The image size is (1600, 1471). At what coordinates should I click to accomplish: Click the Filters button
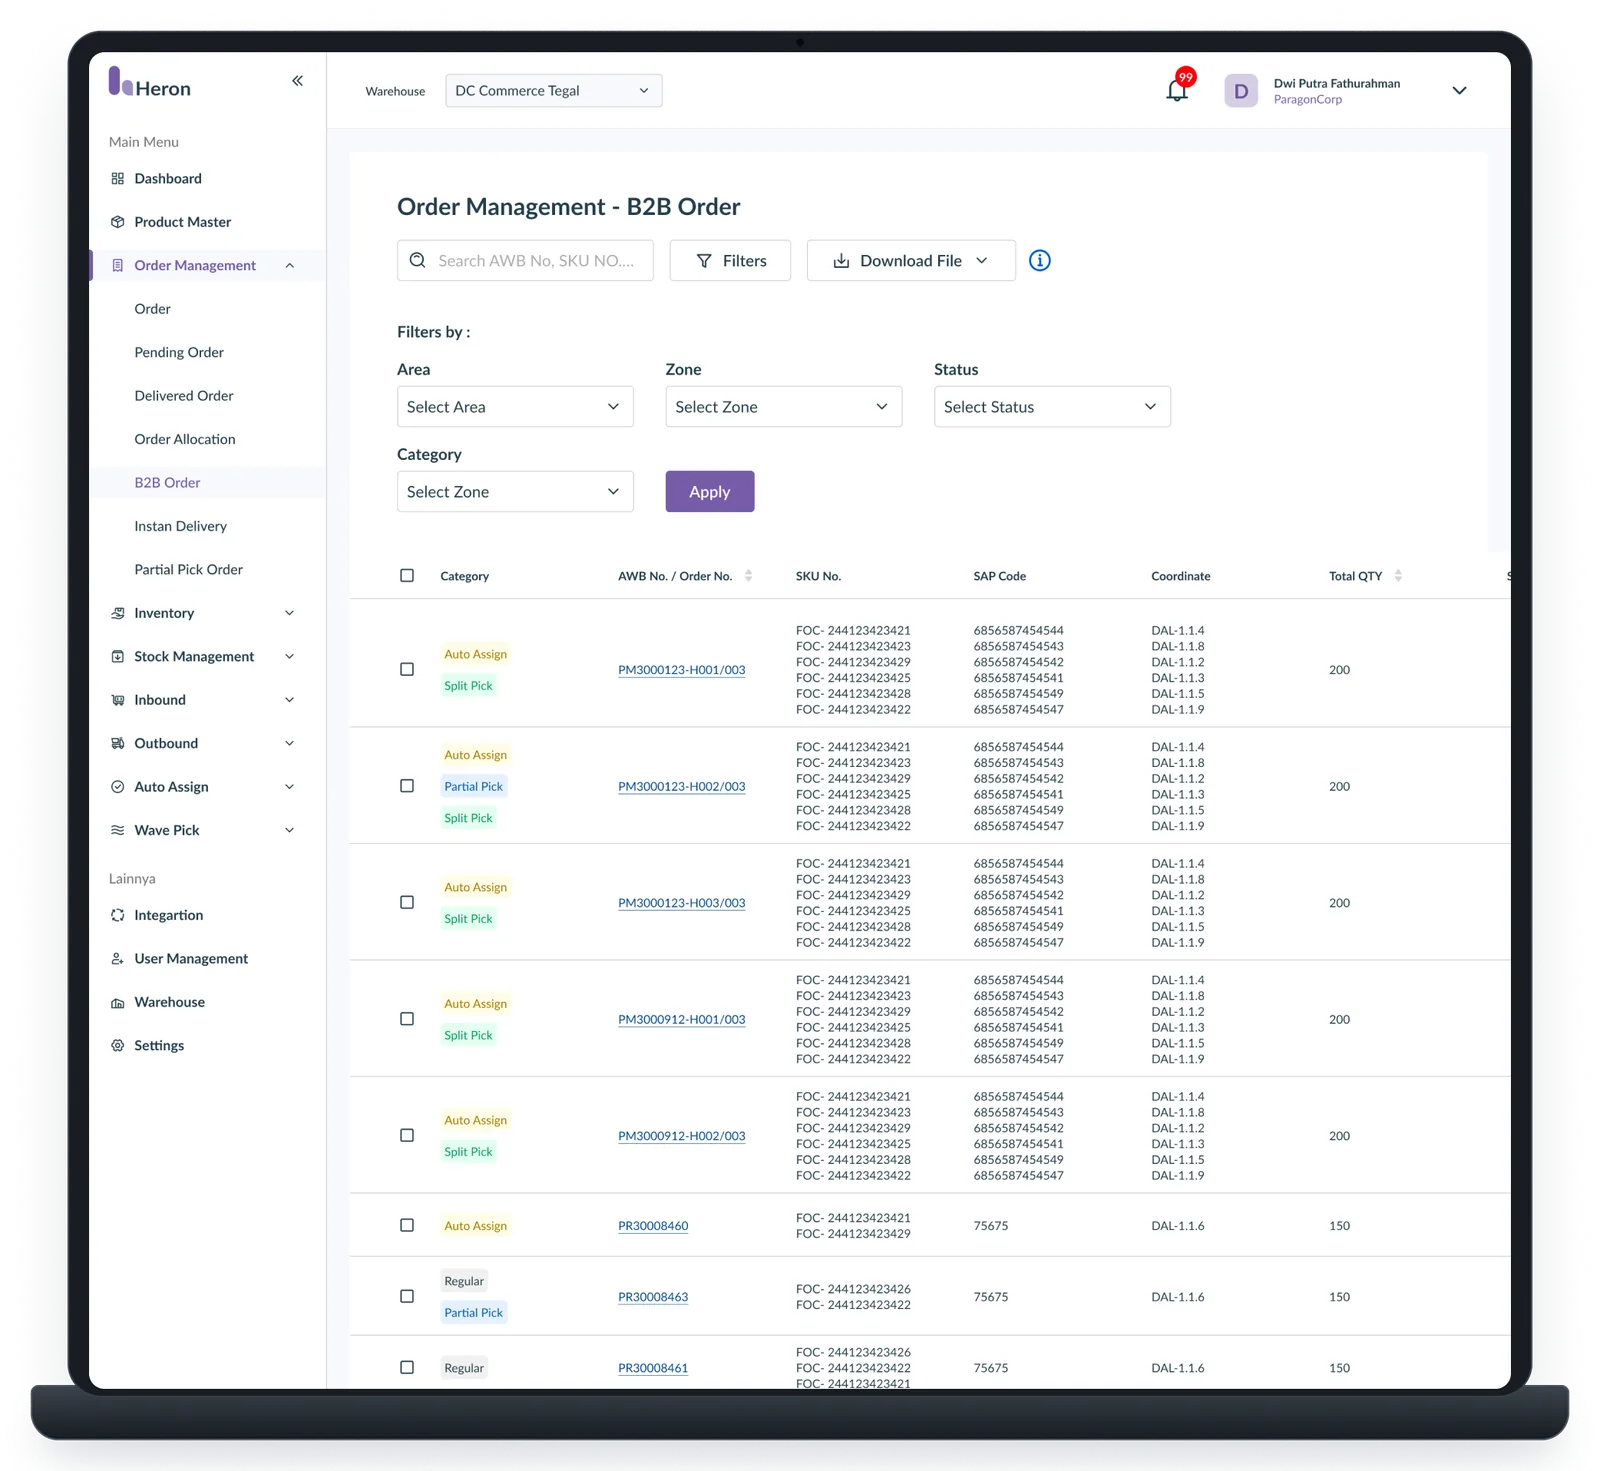tap(730, 260)
